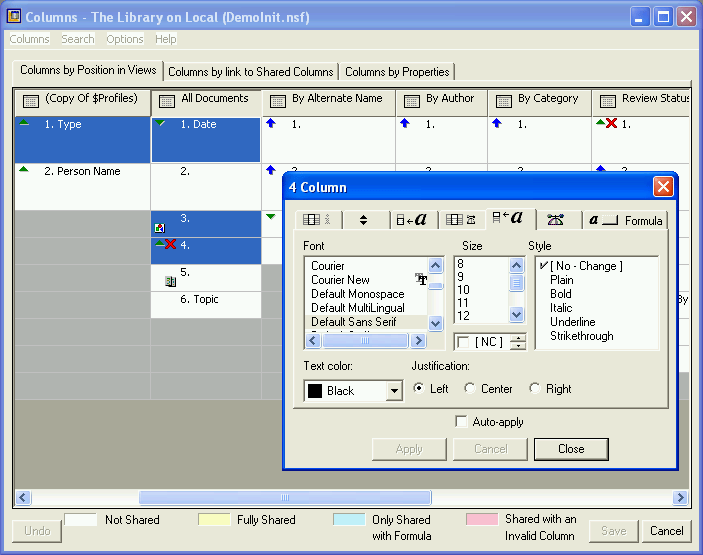This screenshot has width=703, height=555.
Task: Open the column title font tab
Action: [x=412, y=219]
